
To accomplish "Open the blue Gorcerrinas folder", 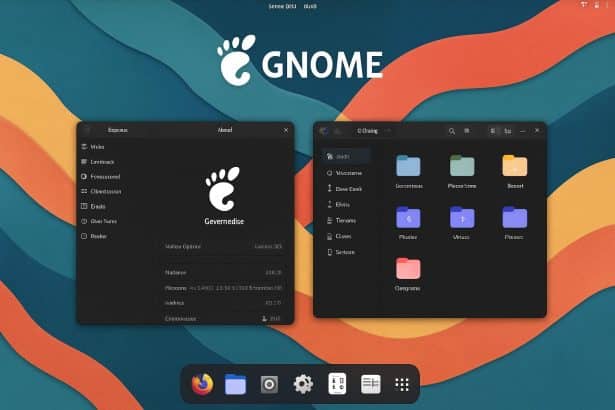I will [408, 166].
